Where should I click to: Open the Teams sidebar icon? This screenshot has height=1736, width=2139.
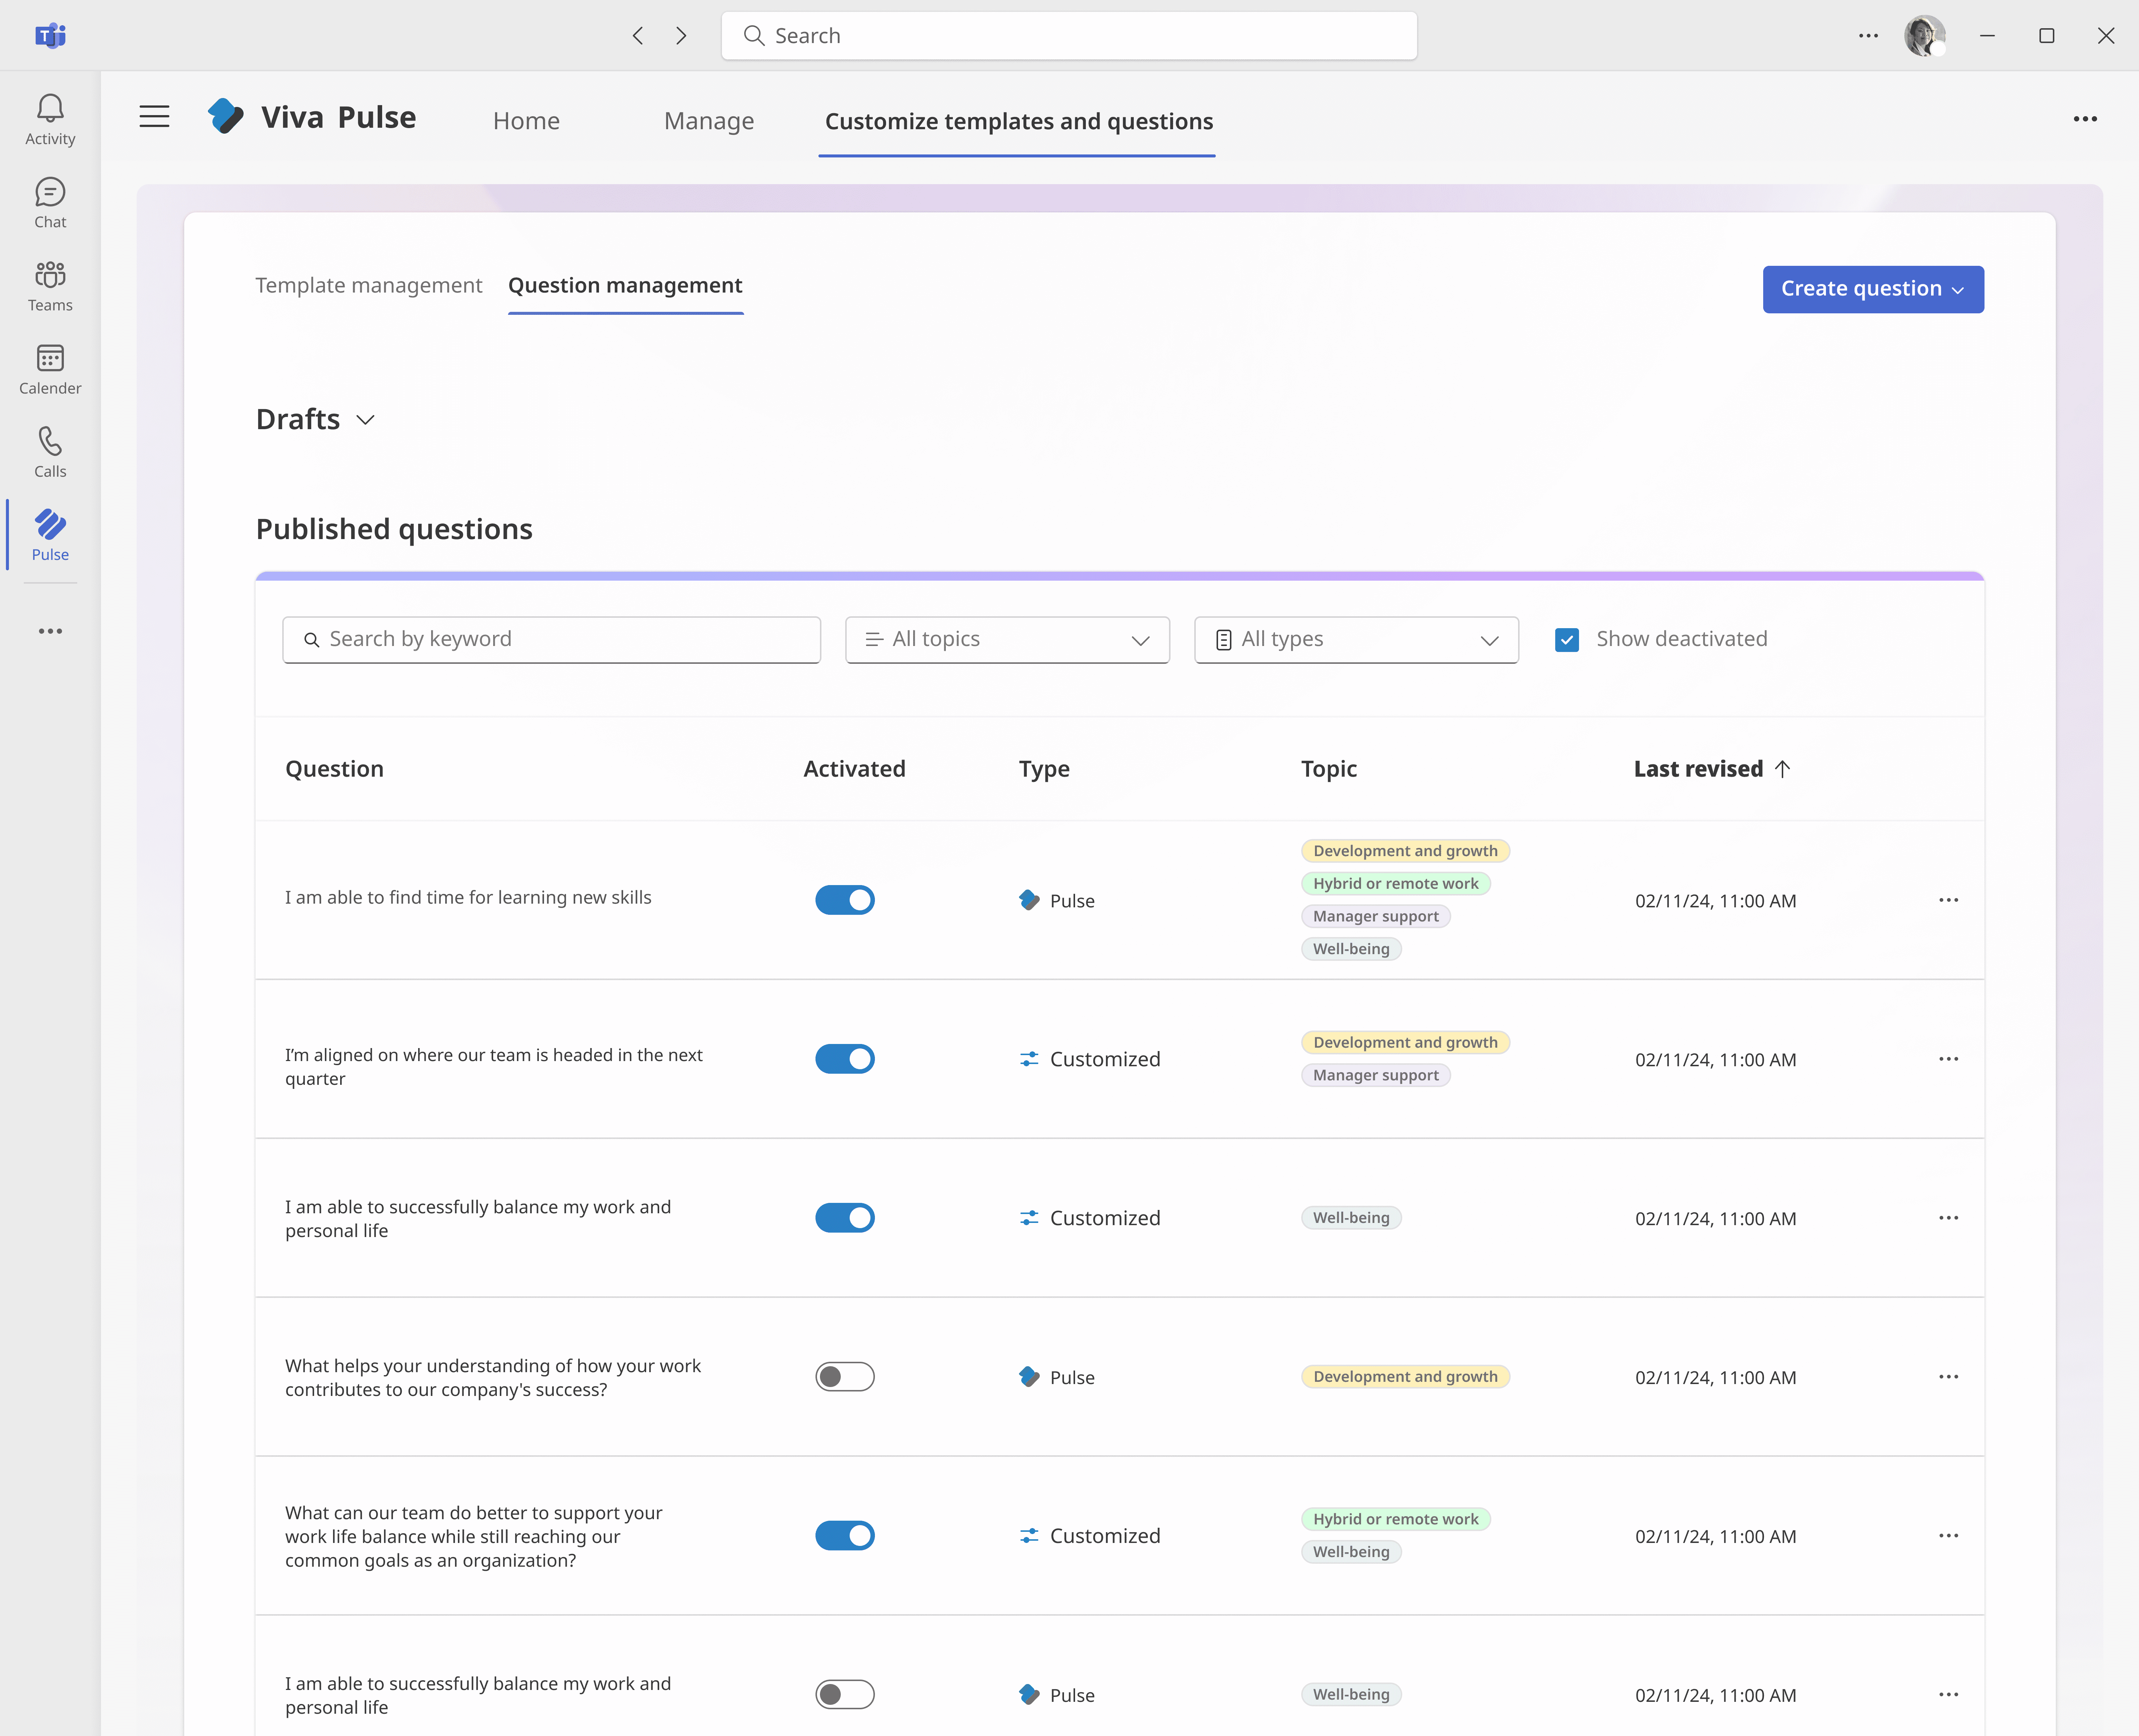[x=50, y=285]
